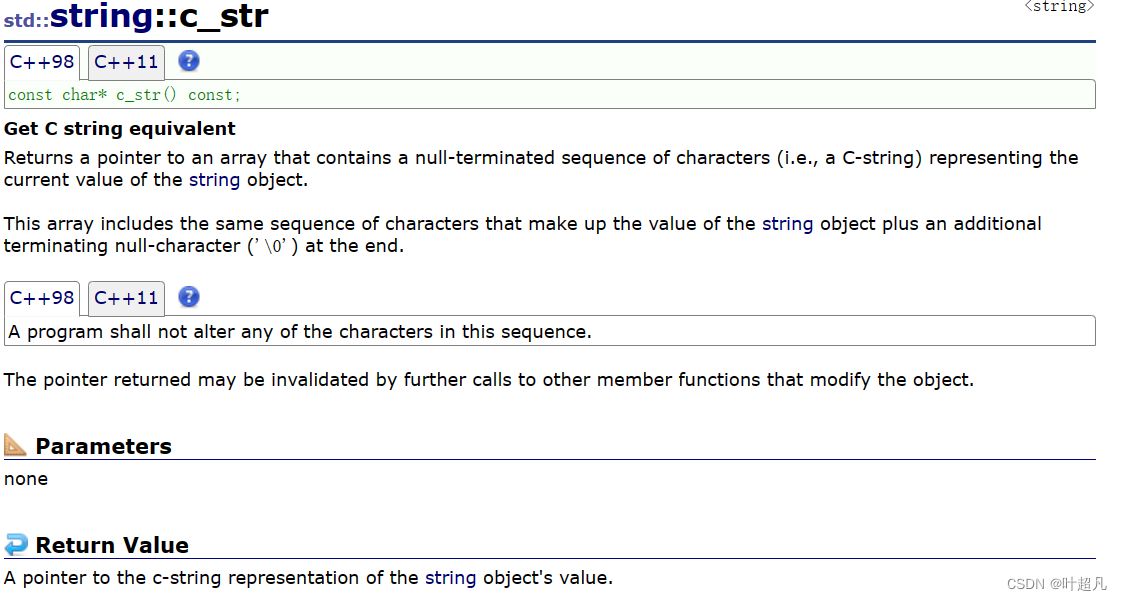Select the top C++98 tab above the declaration

click(x=42, y=62)
